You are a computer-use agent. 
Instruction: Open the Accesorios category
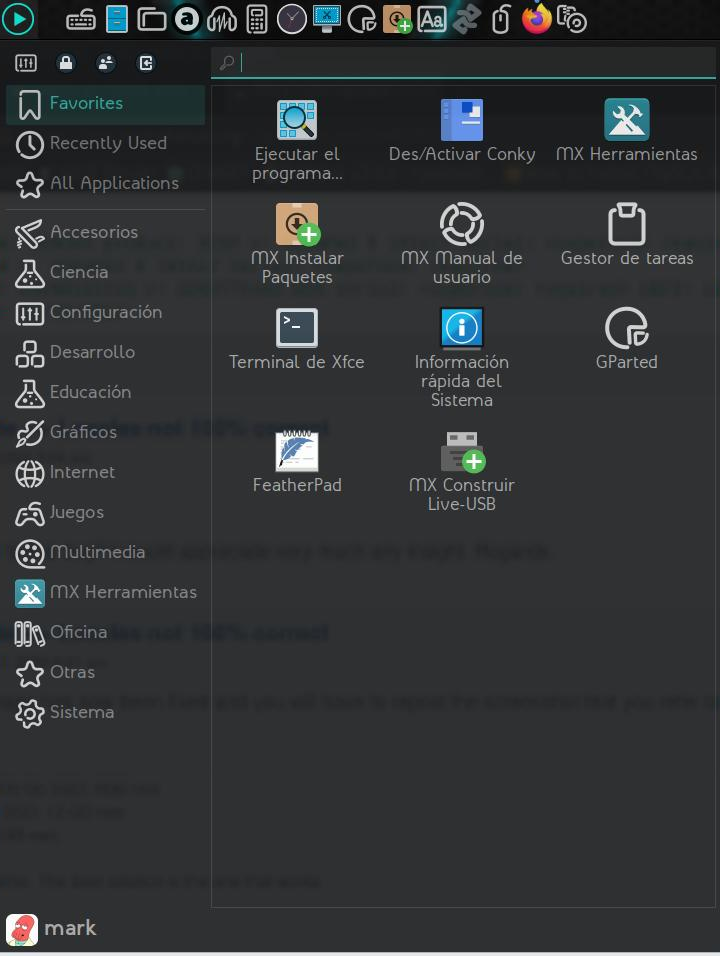pyautogui.click(x=105, y=233)
